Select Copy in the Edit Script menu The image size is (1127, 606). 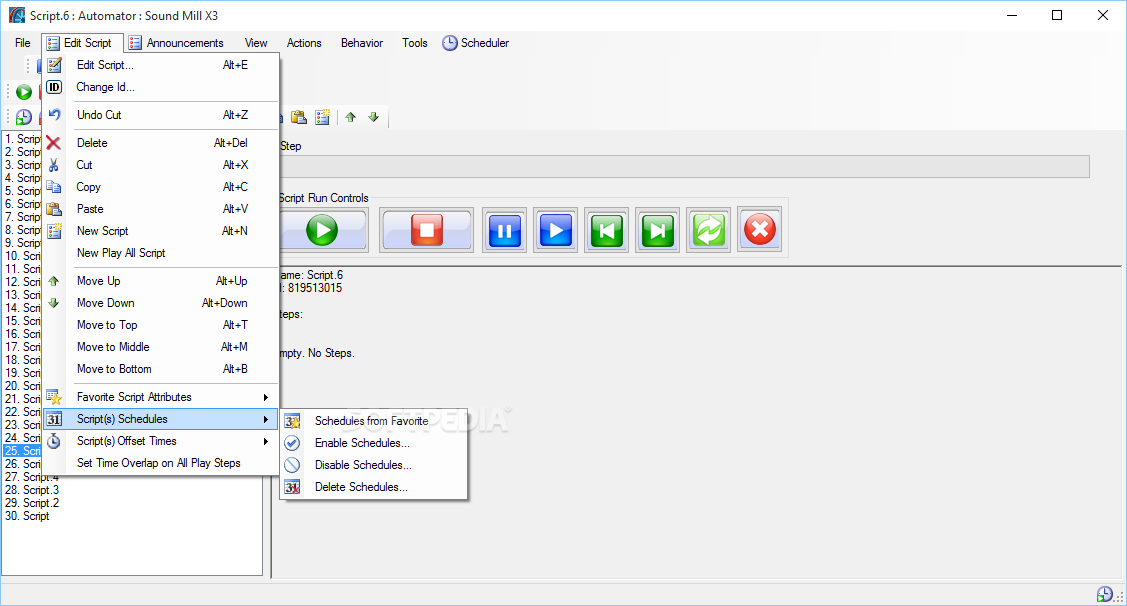coord(161,187)
